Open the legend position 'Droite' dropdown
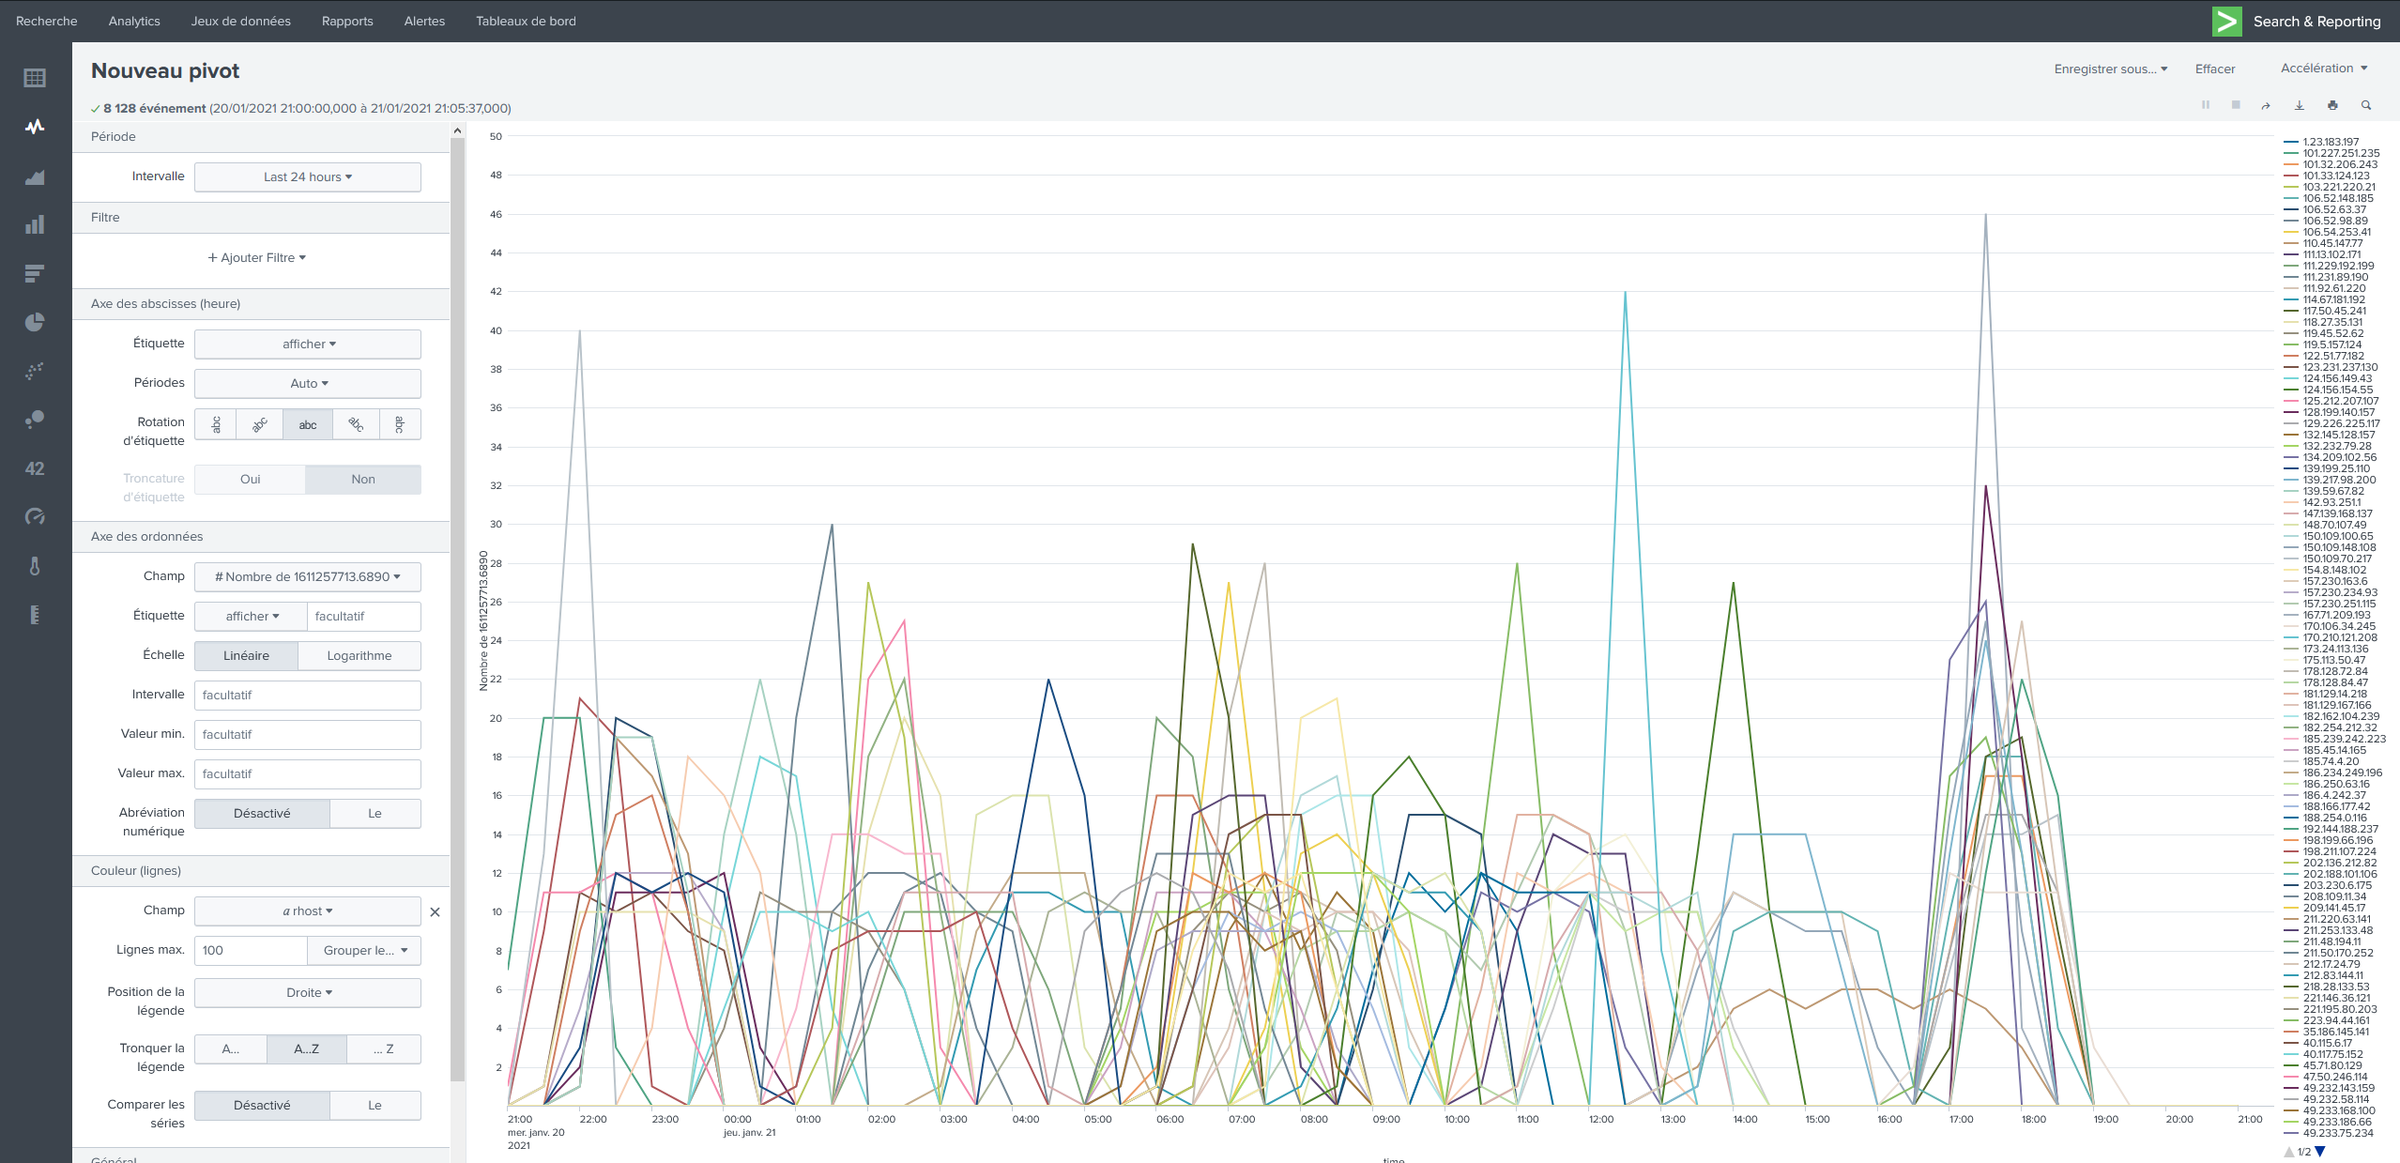This screenshot has height=1163, width=2400. tap(307, 992)
